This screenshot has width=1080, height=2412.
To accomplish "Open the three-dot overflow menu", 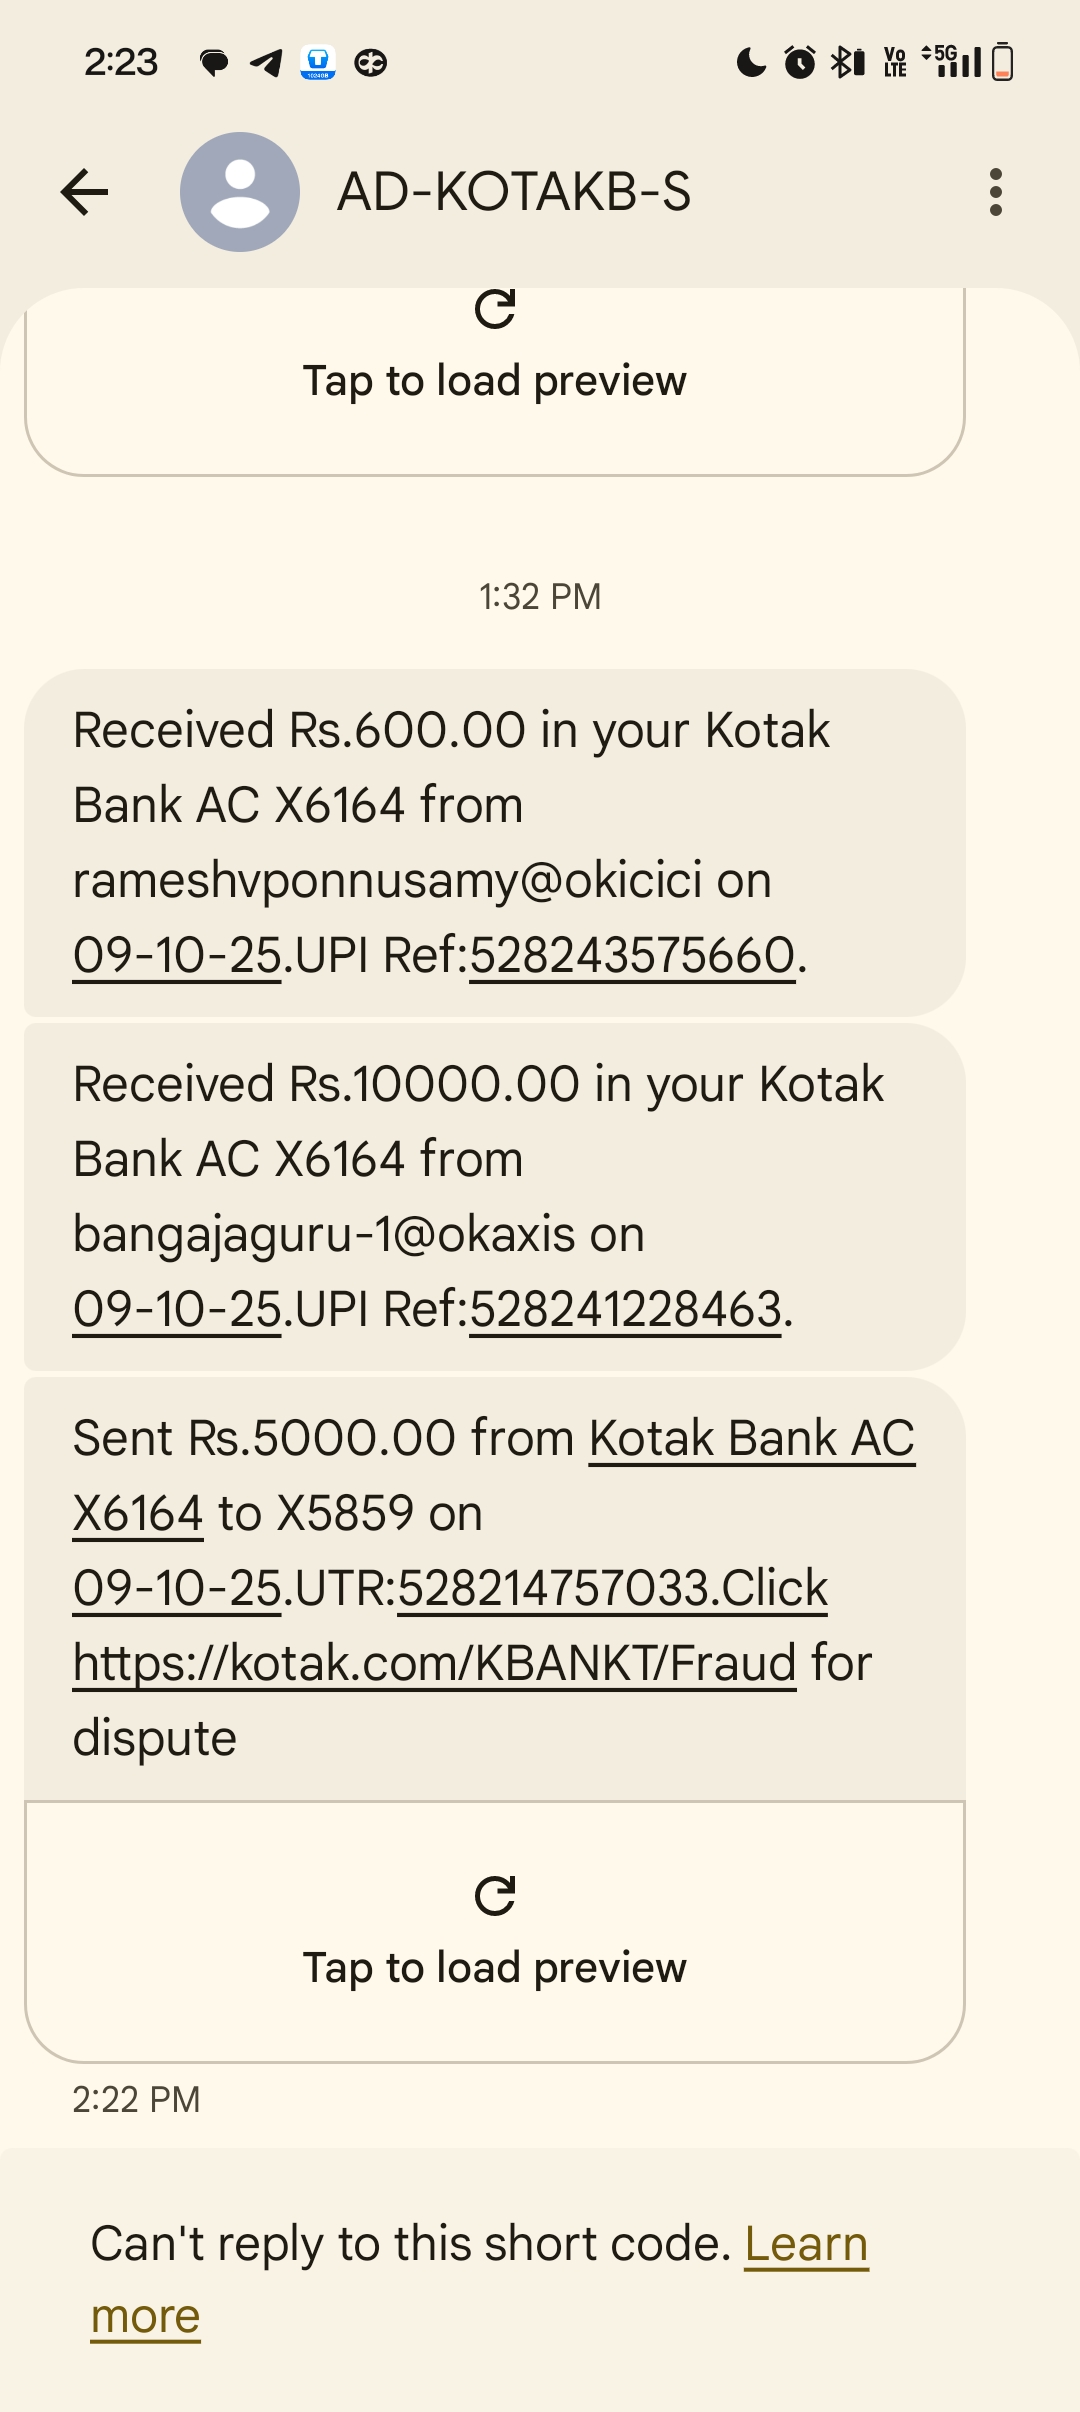I will (995, 192).
